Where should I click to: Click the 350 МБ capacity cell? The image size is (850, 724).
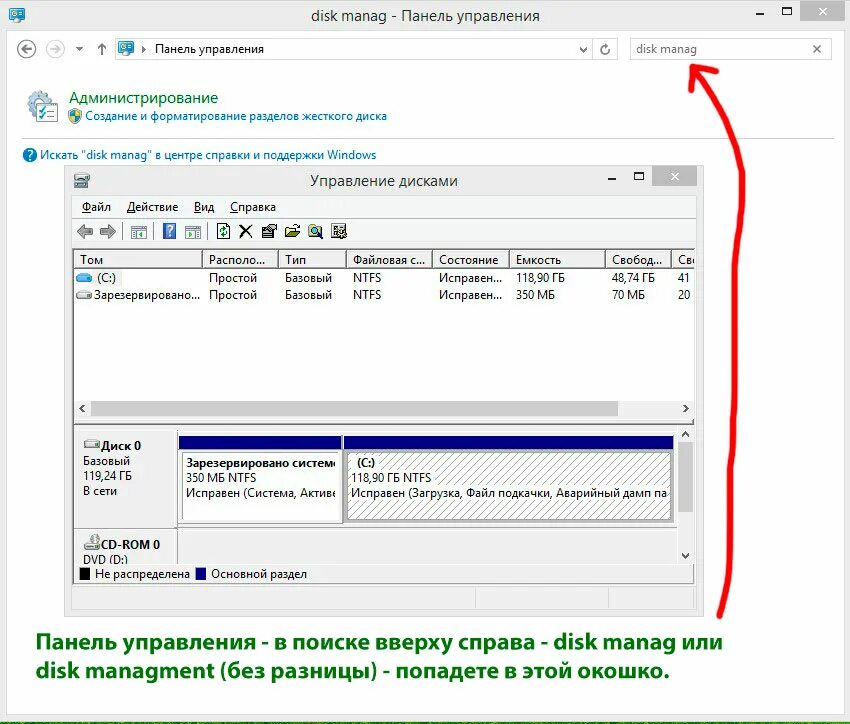535,295
